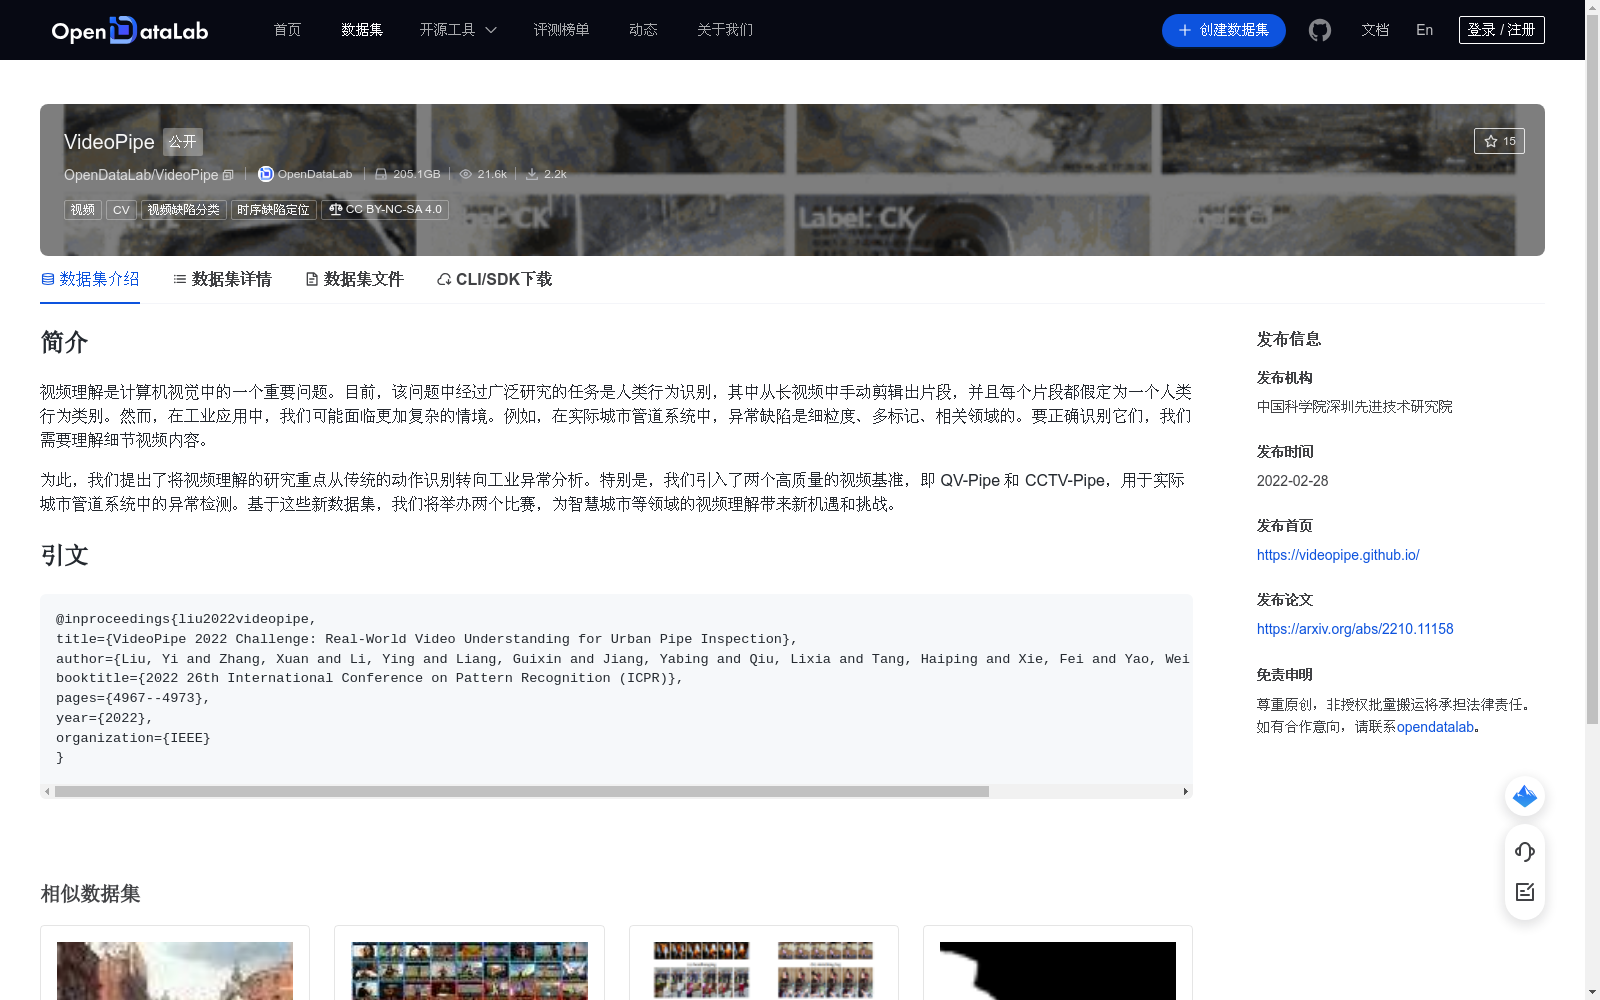Switch to 数据集文件 tab
The width and height of the screenshot is (1600, 1000).
[354, 279]
